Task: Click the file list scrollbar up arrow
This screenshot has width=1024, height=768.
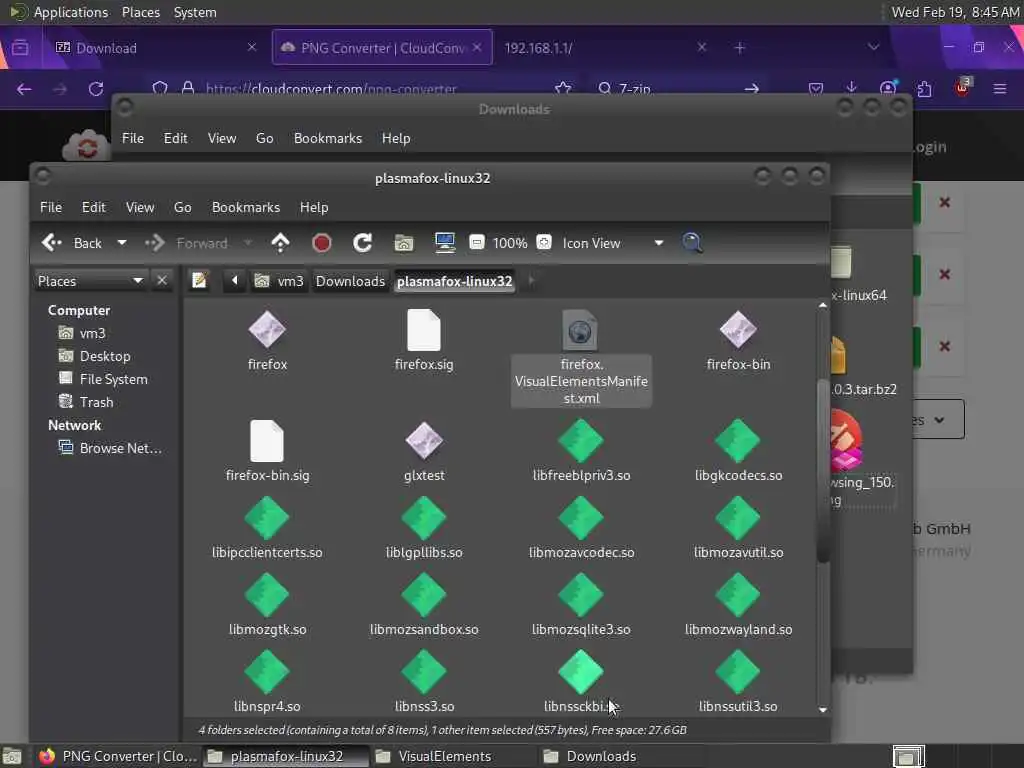Action: 823,305
